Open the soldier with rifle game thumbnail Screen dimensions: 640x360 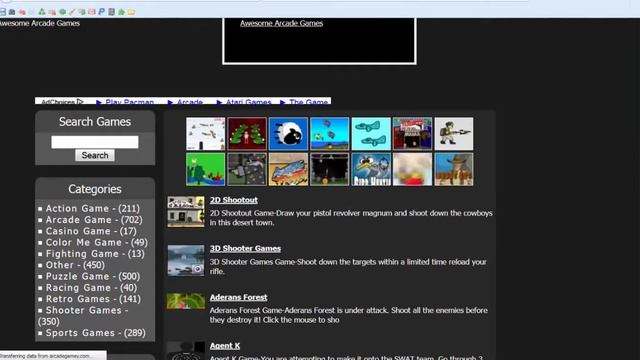[x=453, y=134]
